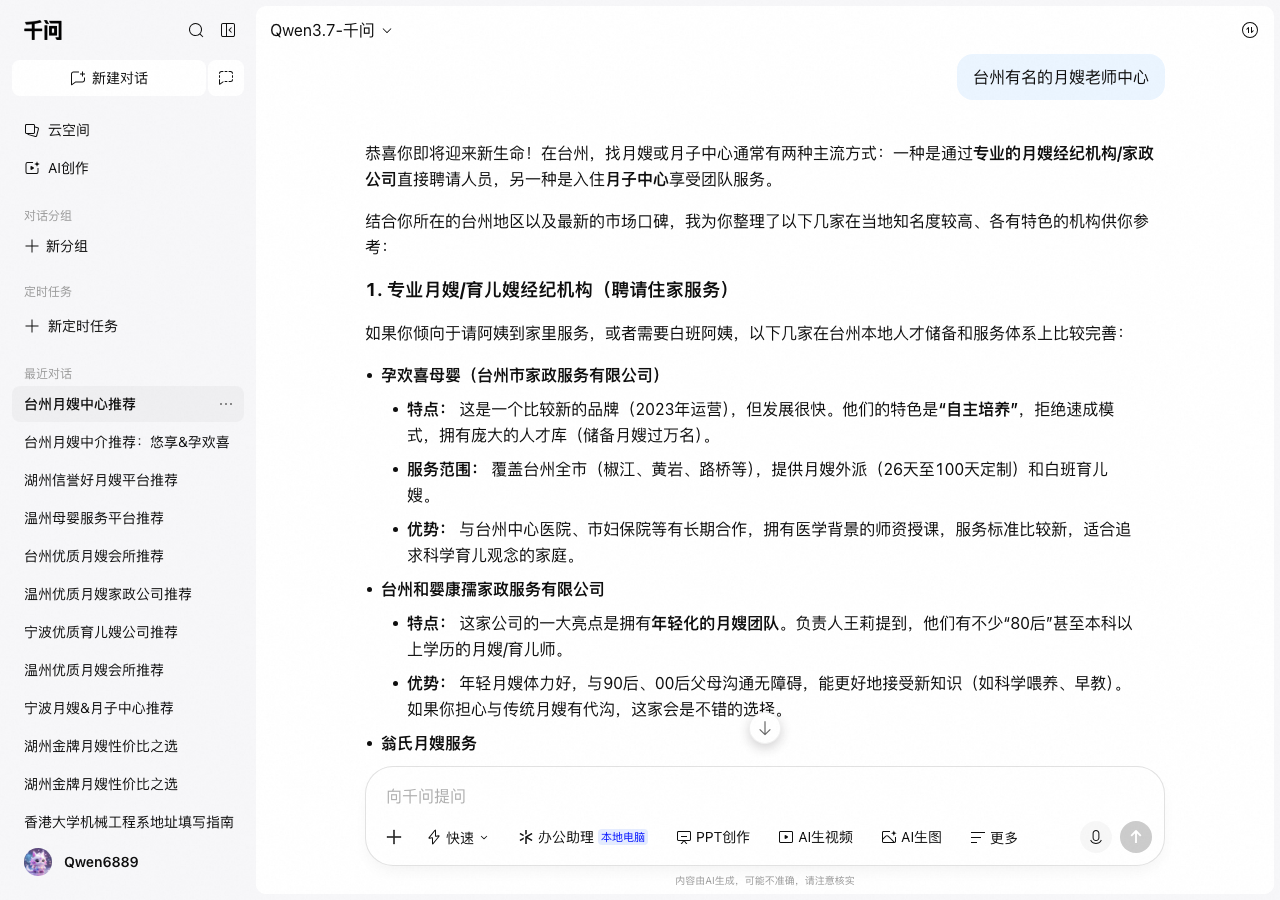Open conversation 湖州信誉好月嫂平台推荐
1280x900 pixels.
point(128,480)
